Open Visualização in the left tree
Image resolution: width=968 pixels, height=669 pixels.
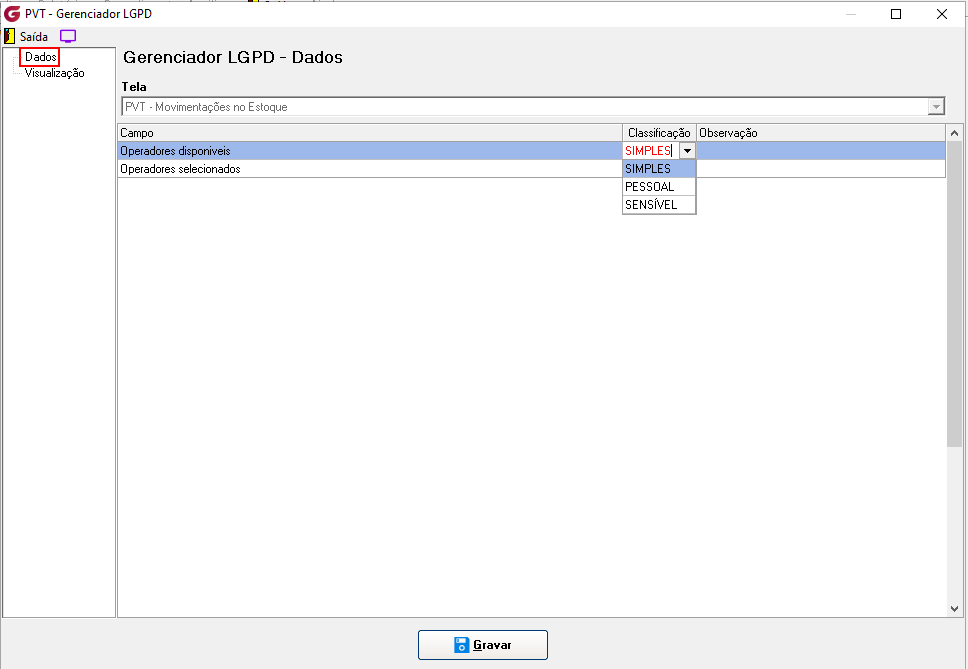[x=54, y=73]
